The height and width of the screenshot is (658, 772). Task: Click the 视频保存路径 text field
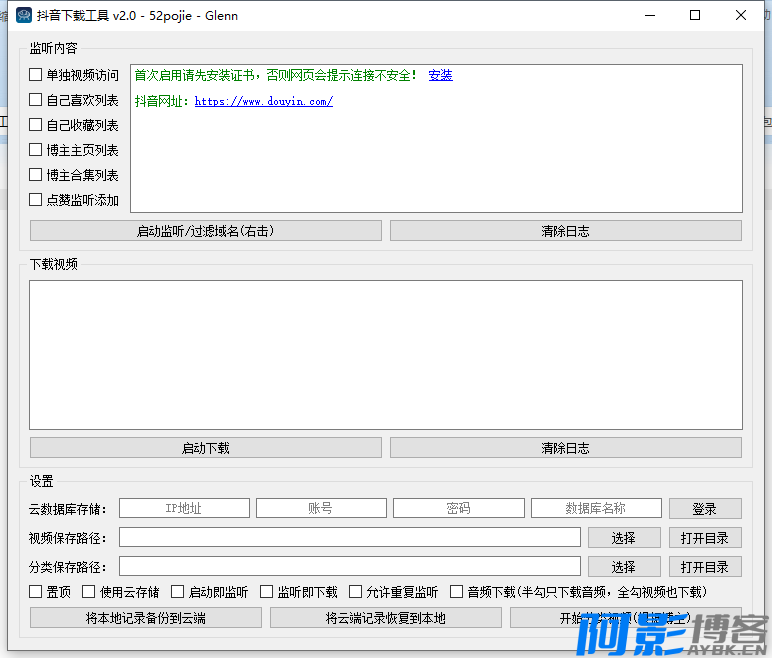click(x=350, y=537)
